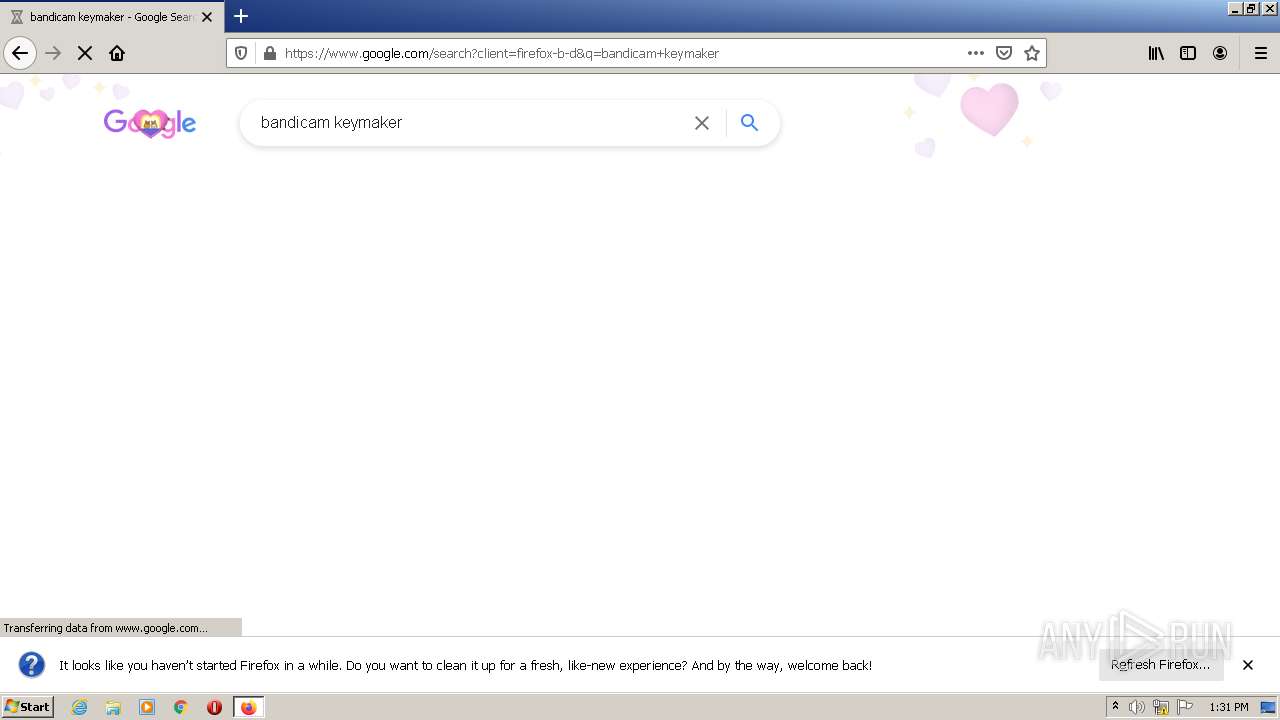Open a new tab

point(241,16)
